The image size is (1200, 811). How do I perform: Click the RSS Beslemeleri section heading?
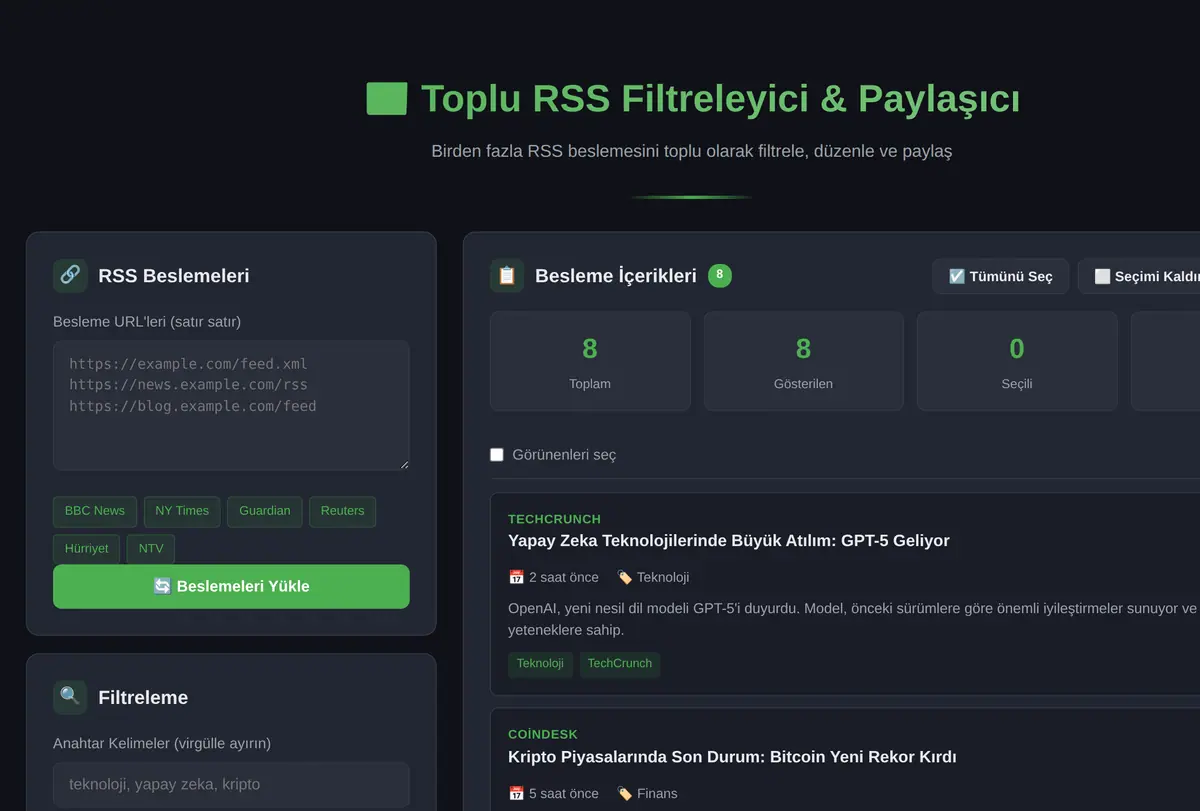pyautogui.click(x=174, y=276)
